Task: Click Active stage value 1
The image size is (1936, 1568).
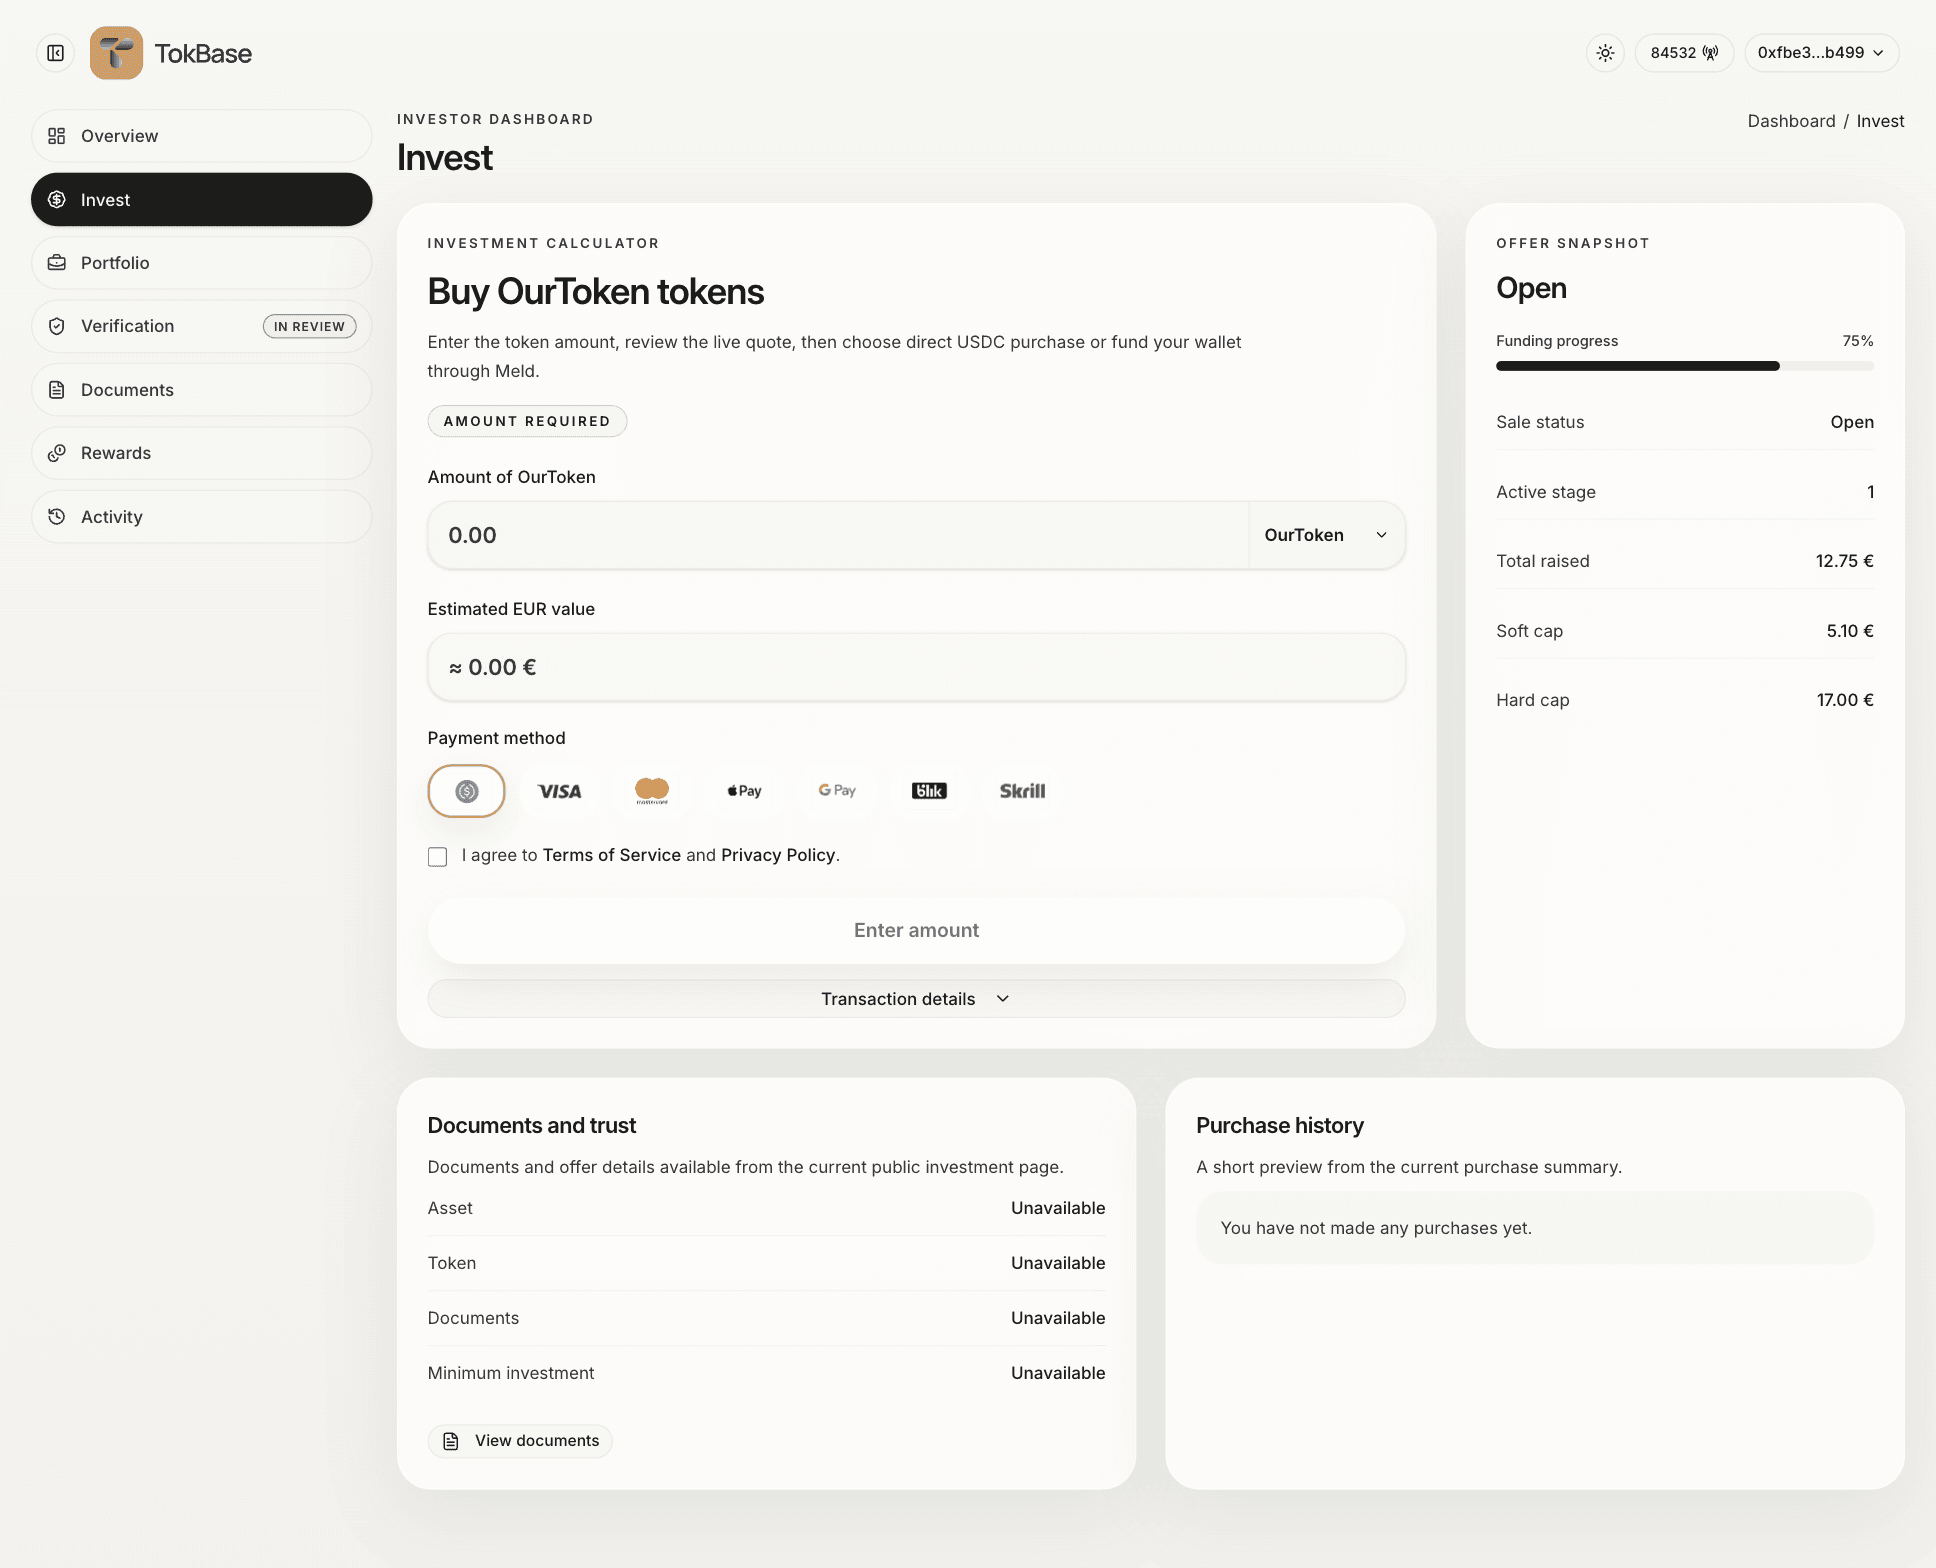Action: click(x=1870, y=492)
